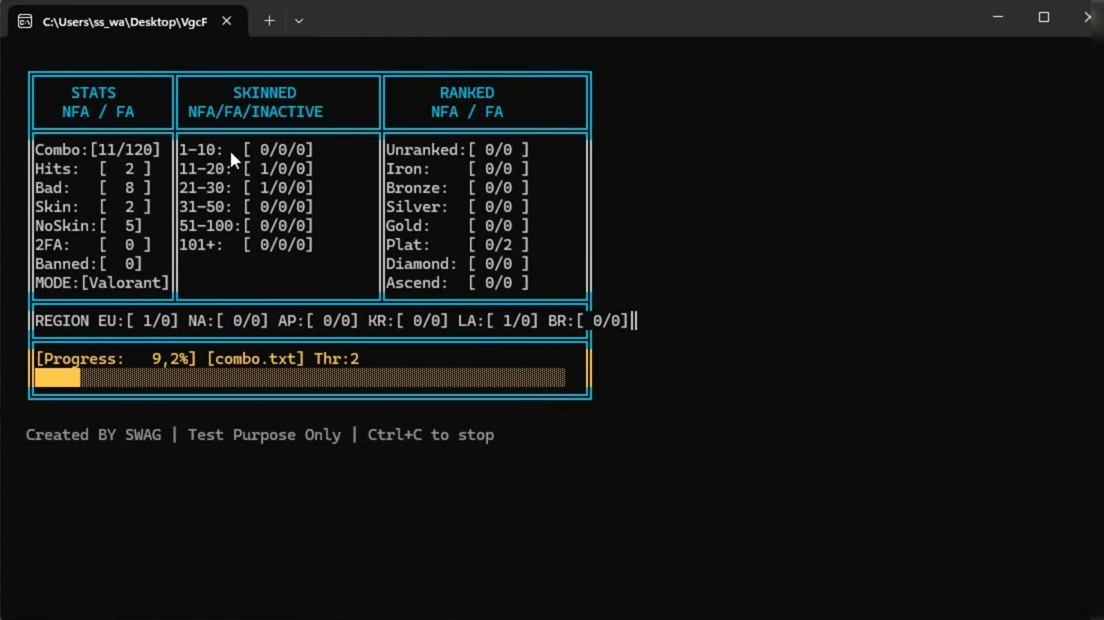Click the Iron: [ 0/0 ] row

click(457, 169)
